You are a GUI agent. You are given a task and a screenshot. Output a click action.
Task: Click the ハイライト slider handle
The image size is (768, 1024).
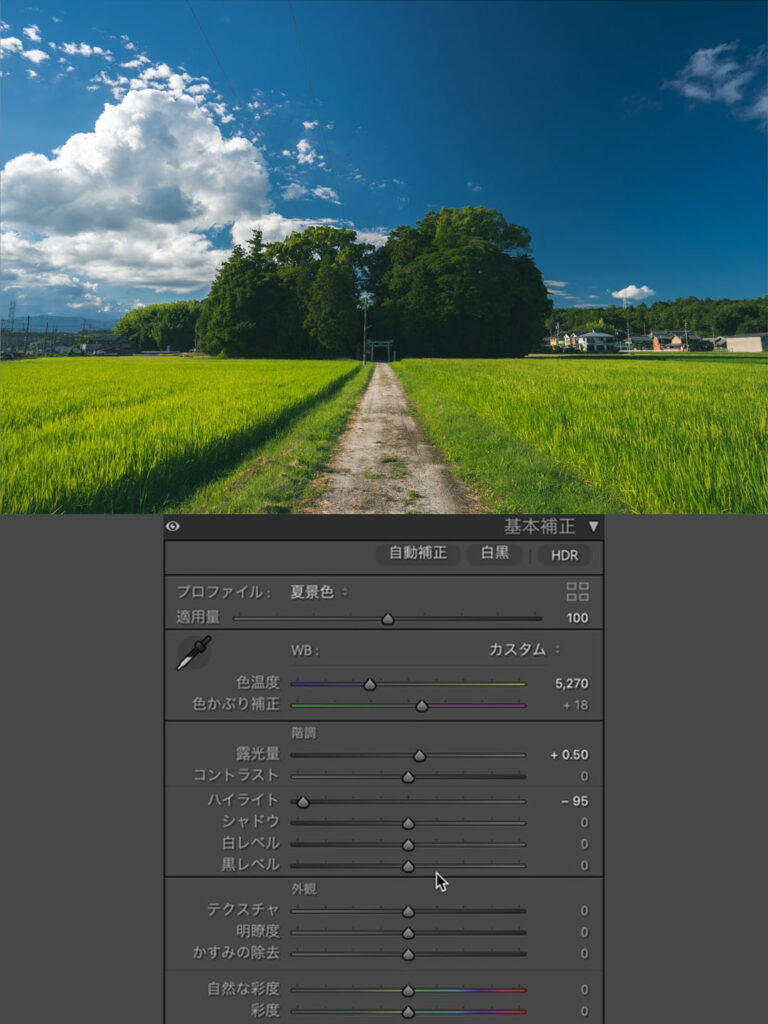pyautogui.click(x=303, y=802)
